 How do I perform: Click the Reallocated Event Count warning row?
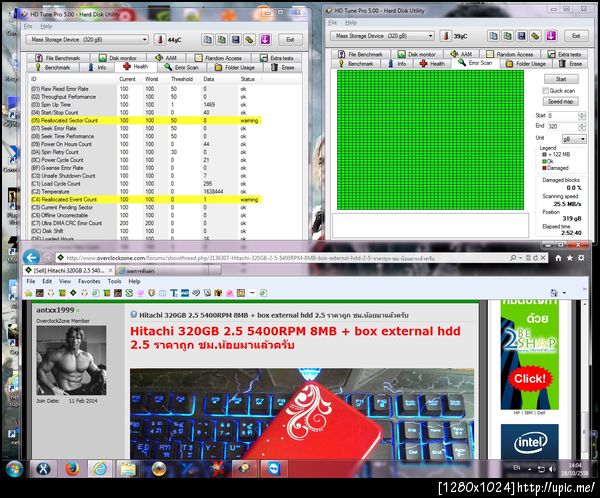click(x=146, y=199)
